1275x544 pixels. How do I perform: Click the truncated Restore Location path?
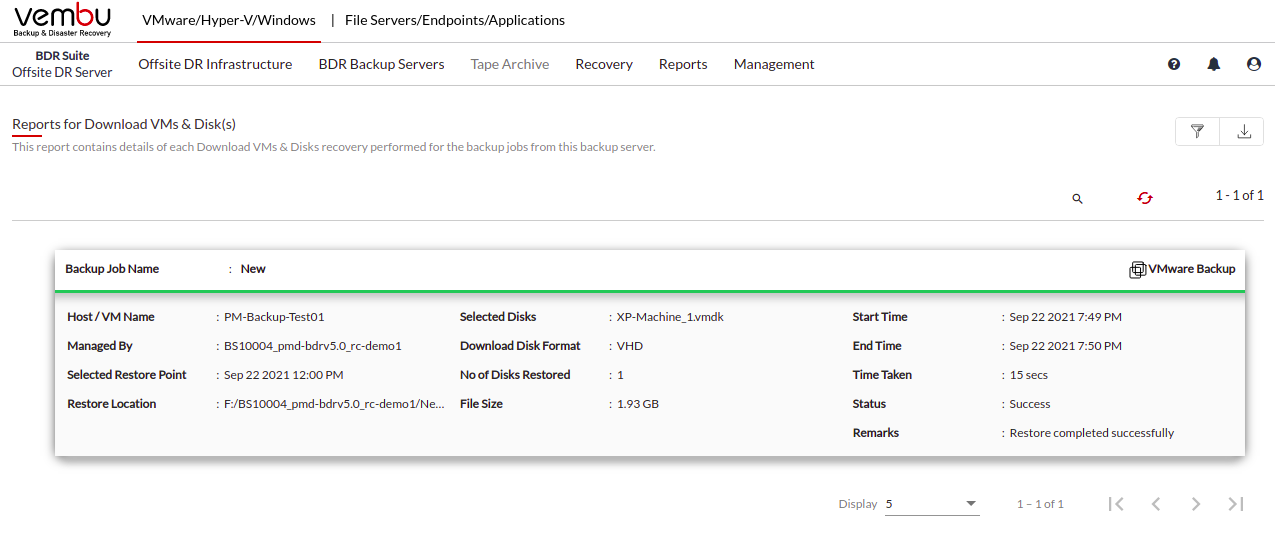coord(334,404)
